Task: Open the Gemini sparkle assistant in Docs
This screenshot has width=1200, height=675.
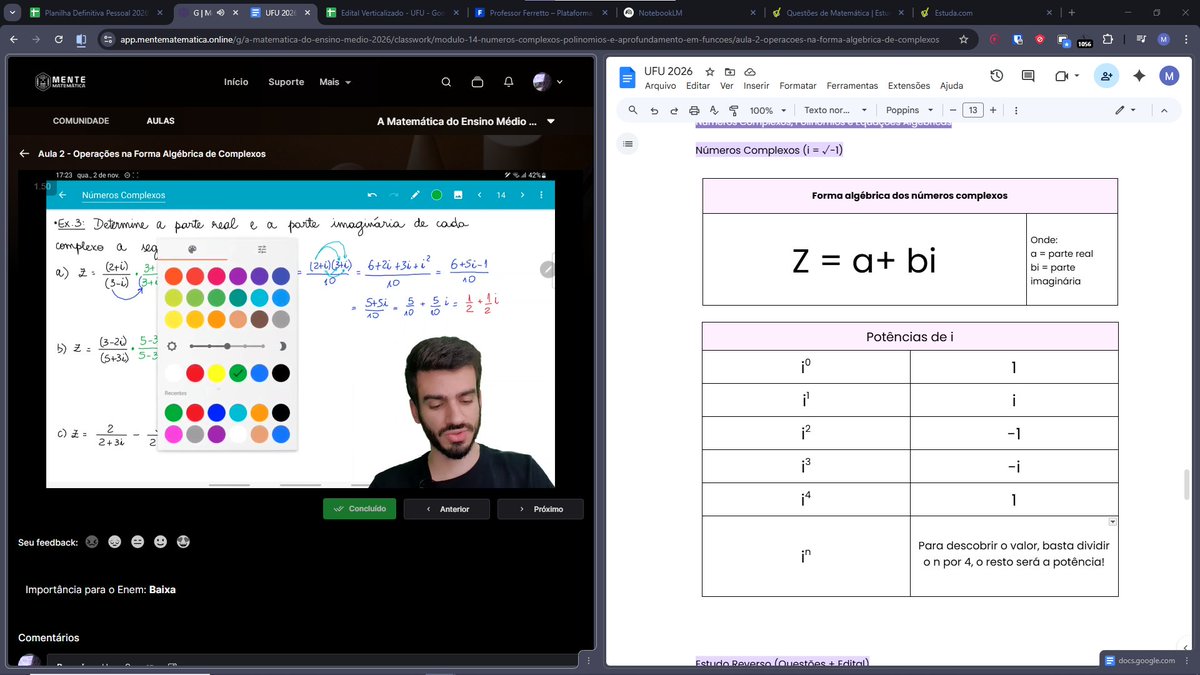Action: coord(1138,76)
